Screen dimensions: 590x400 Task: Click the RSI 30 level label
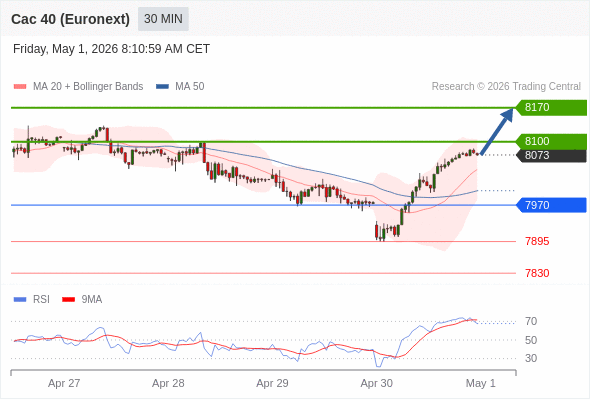(531, 358)
